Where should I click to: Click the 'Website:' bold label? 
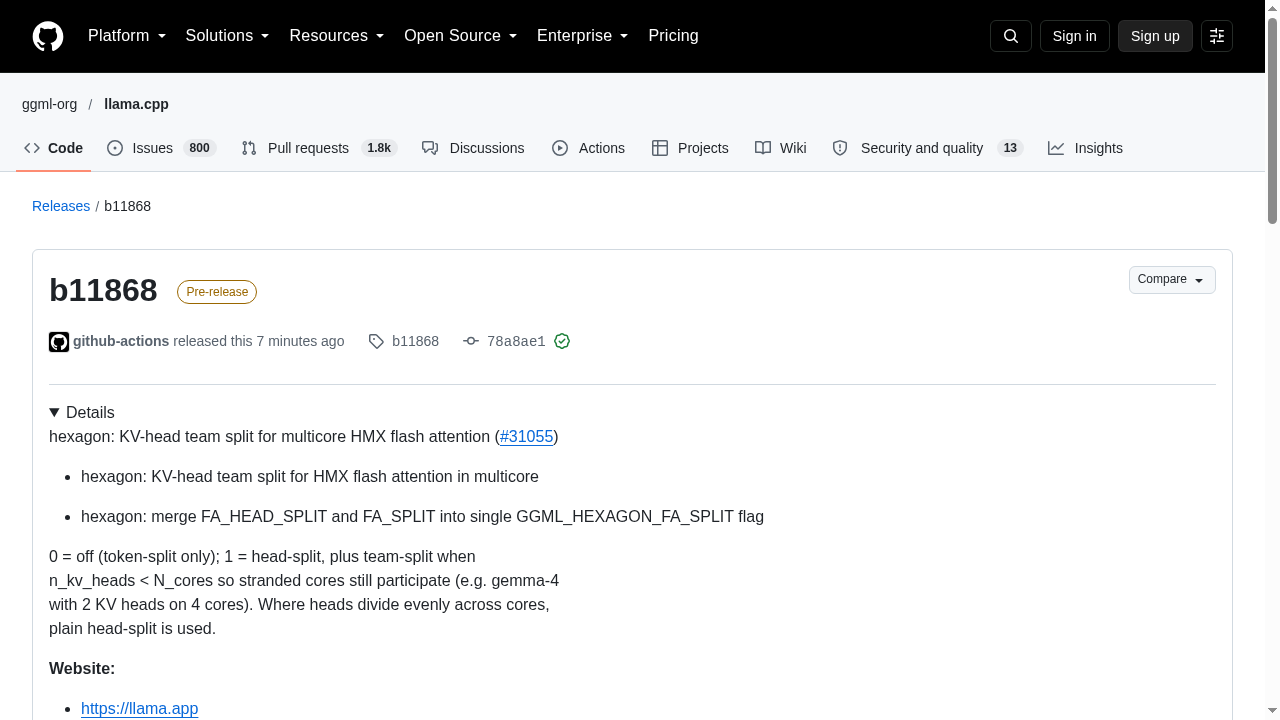click(82, 668)
